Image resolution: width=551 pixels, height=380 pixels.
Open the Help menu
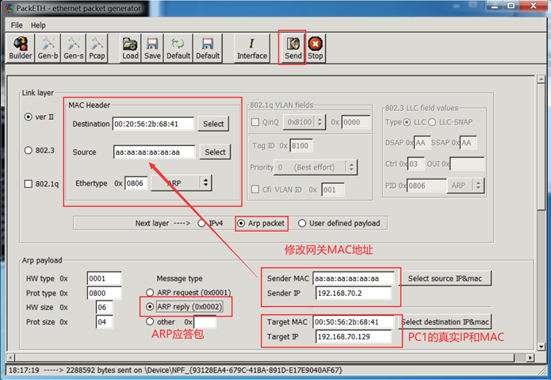(x=38, y=25)
